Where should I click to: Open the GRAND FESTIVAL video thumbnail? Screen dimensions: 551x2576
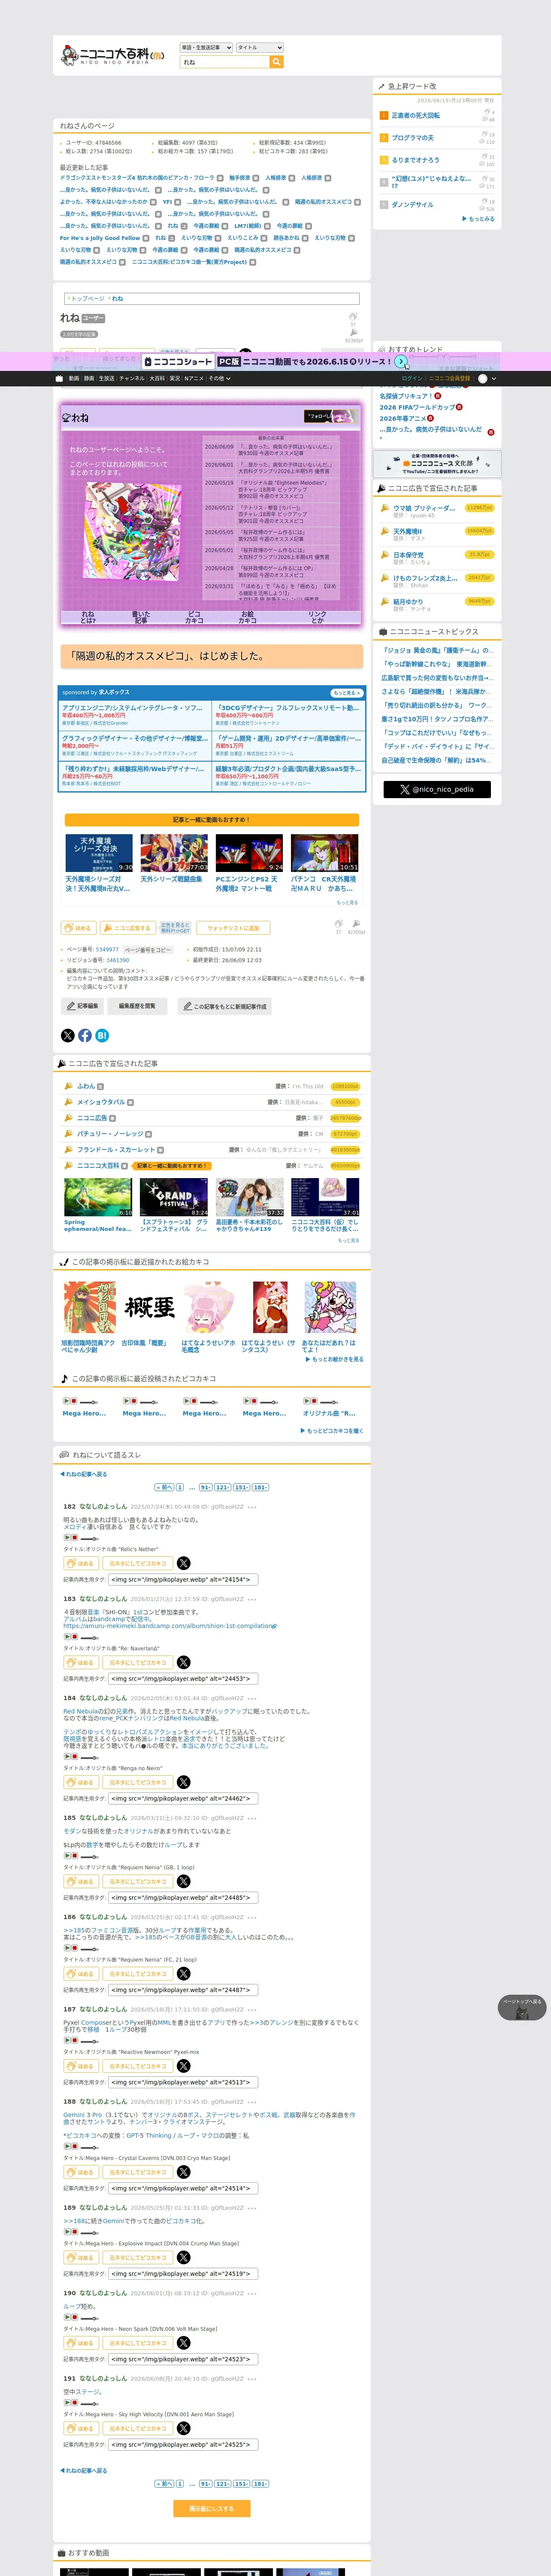[174, 1197]
